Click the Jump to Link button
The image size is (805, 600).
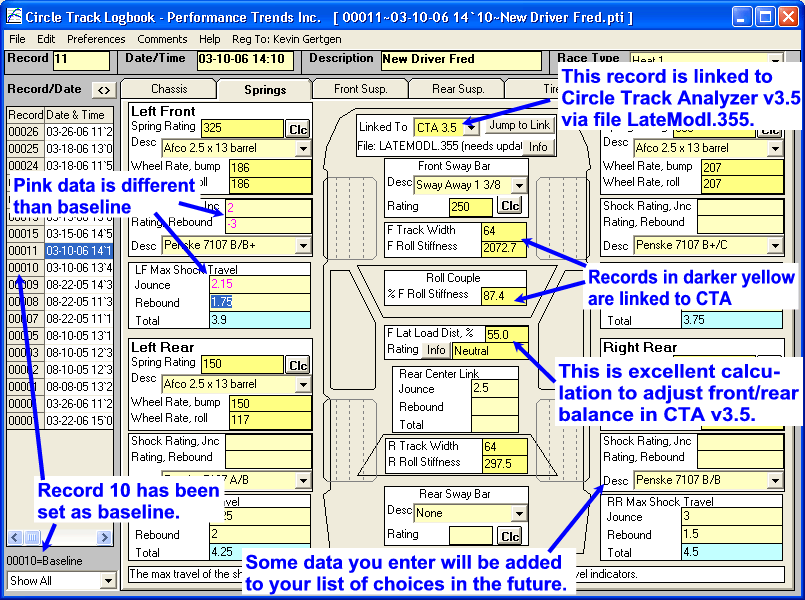coord(520,125)
